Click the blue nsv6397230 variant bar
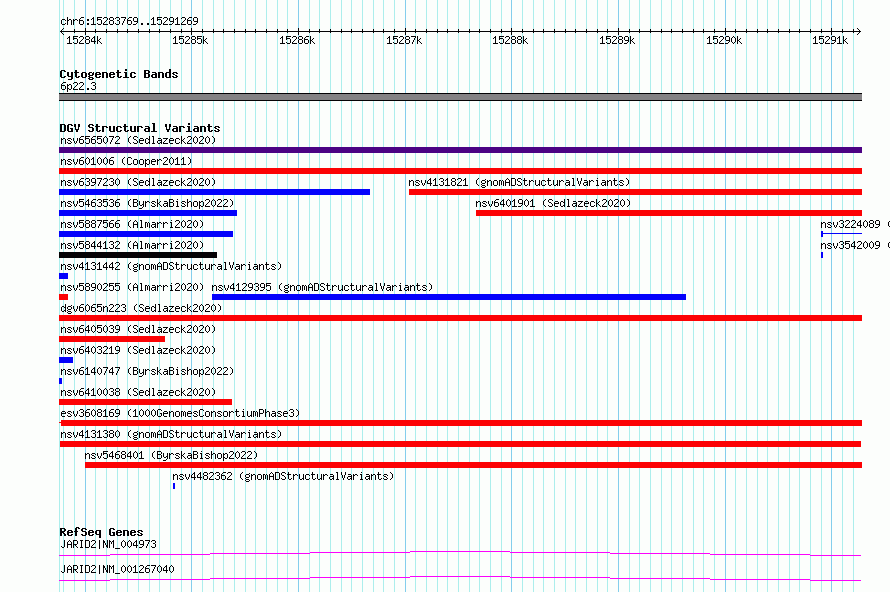890x592 pixels. [215, 192]
